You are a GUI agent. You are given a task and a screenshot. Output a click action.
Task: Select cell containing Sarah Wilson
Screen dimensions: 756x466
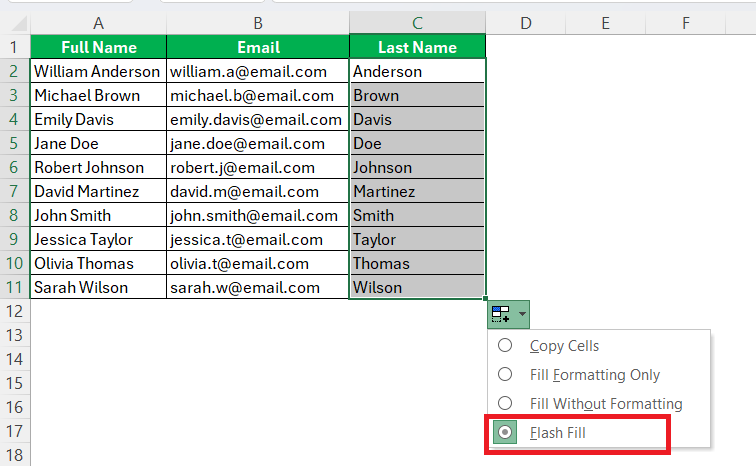pos(98,287)
